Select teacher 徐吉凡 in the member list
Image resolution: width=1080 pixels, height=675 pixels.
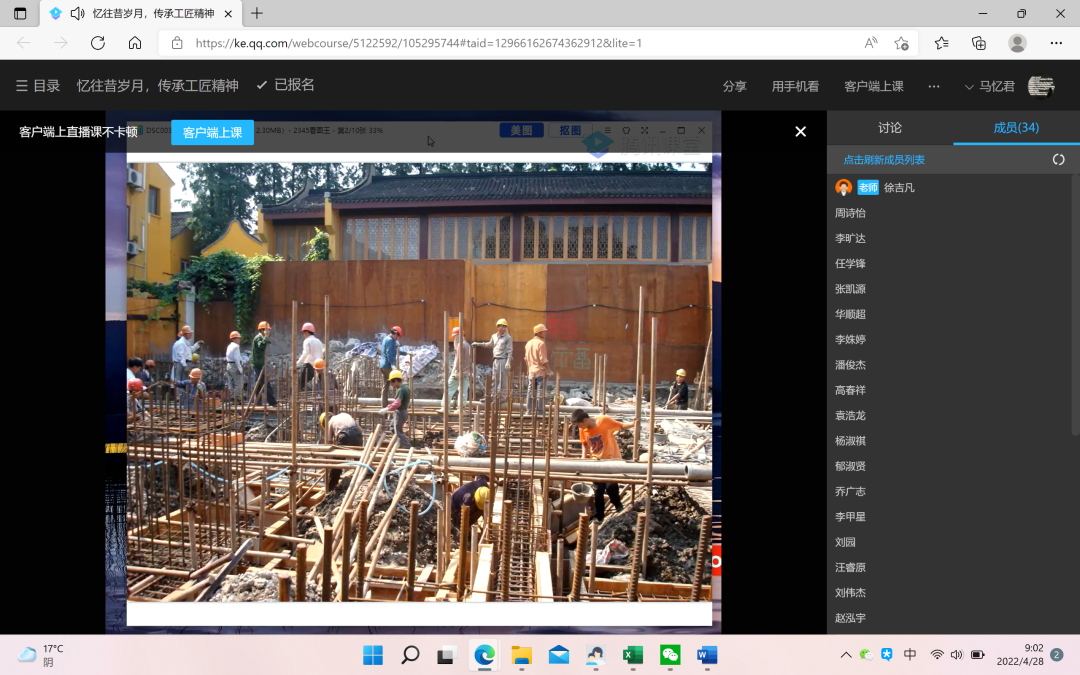coord(898,188)
